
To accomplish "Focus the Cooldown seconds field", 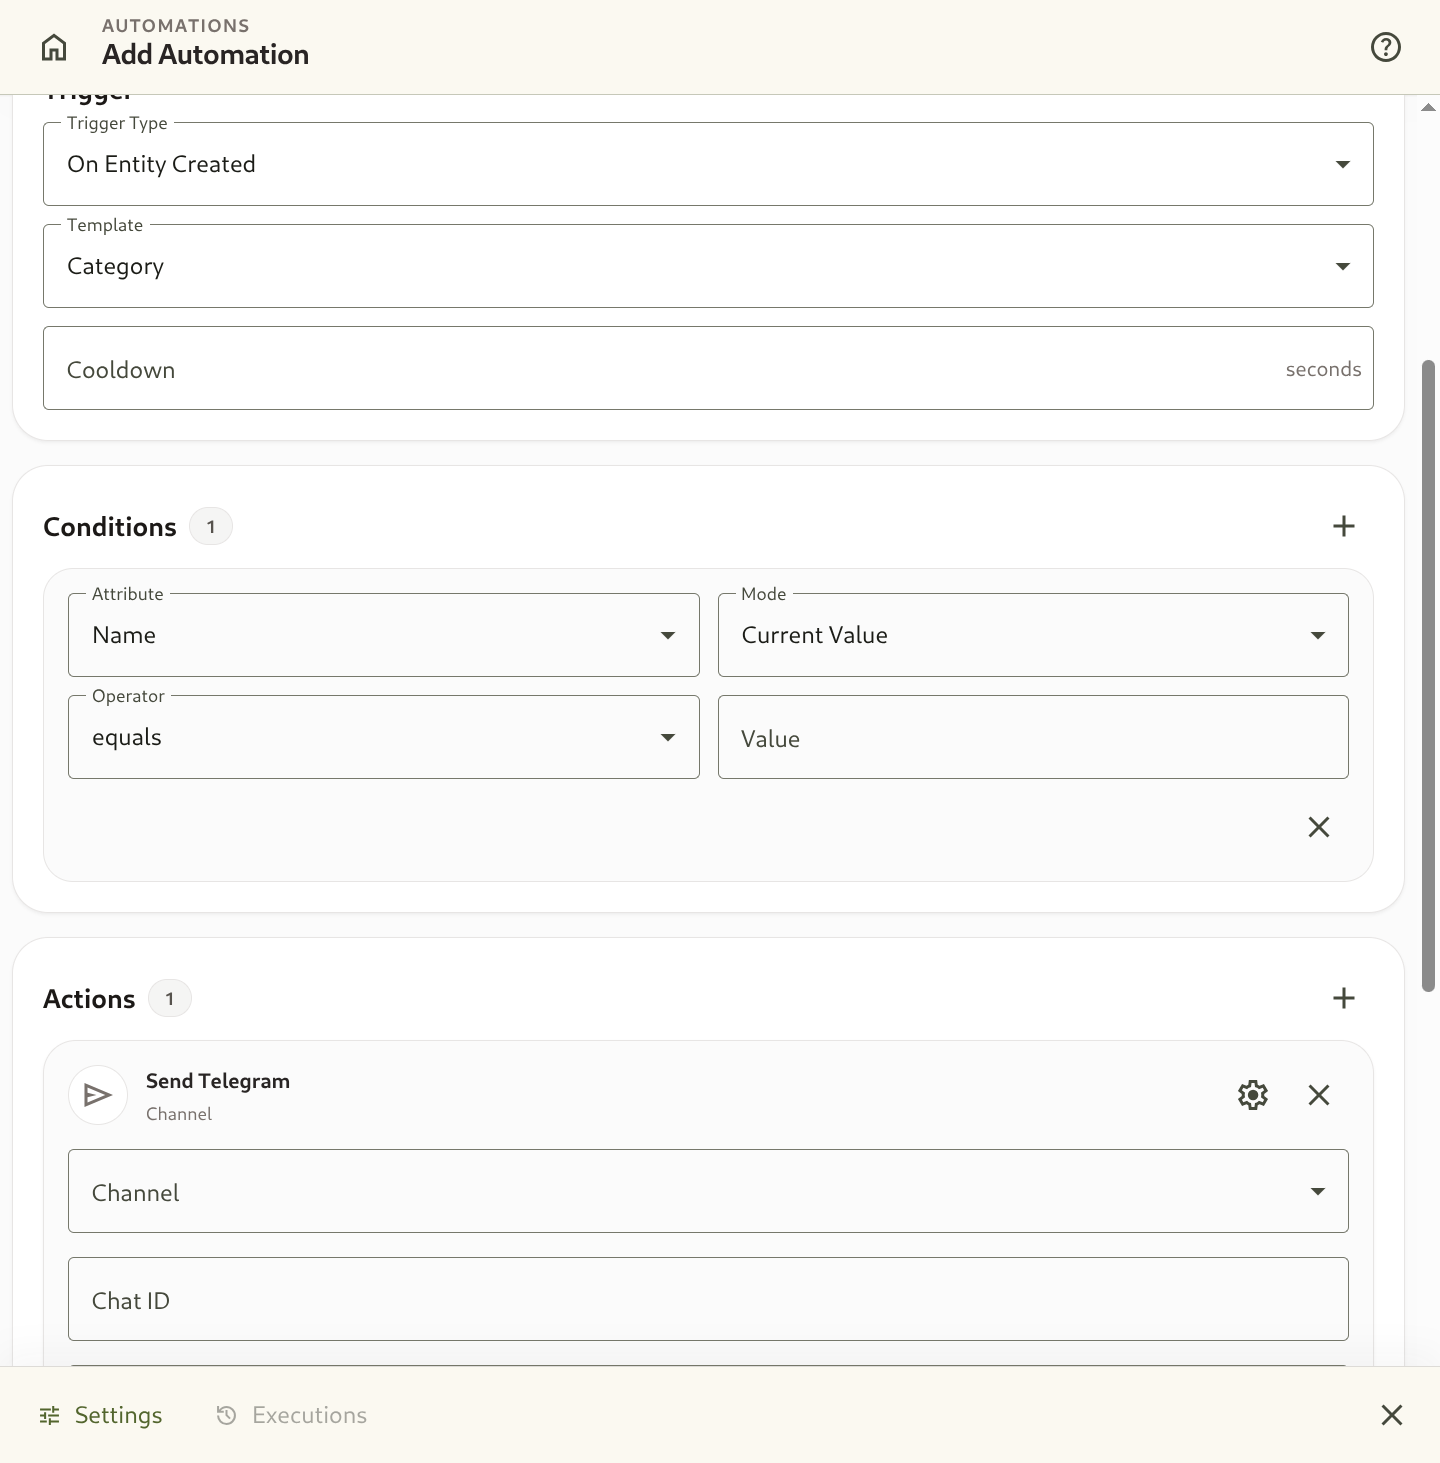I will coord(708,368).
